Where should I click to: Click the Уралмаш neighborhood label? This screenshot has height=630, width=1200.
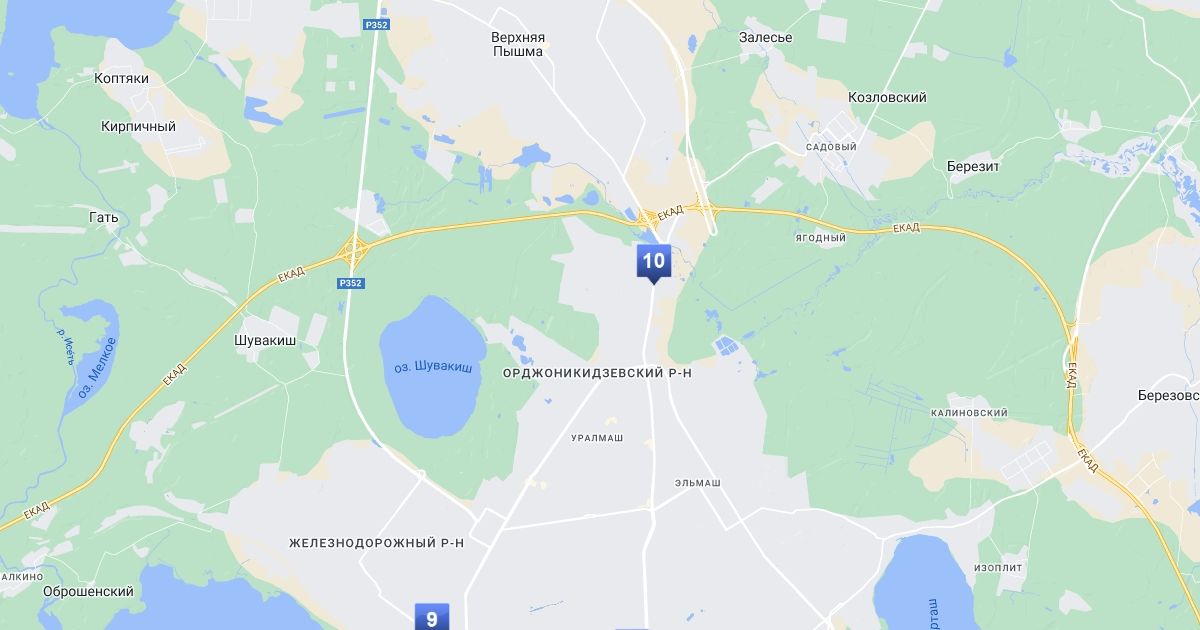tap(598, 438)
